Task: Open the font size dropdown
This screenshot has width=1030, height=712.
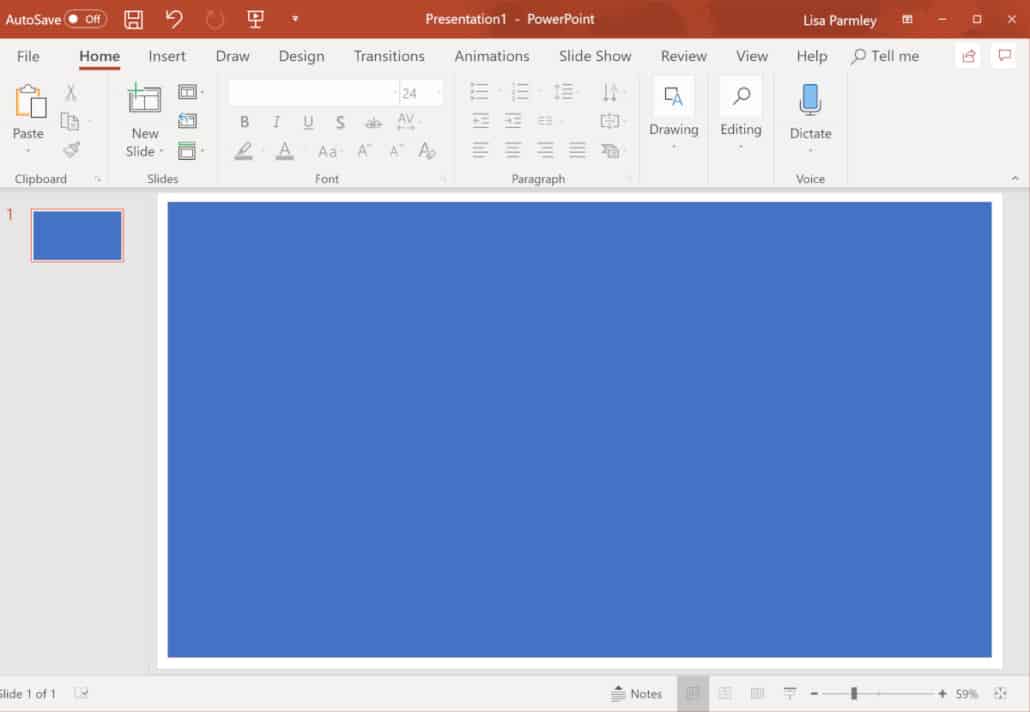Action: [437, 91]
